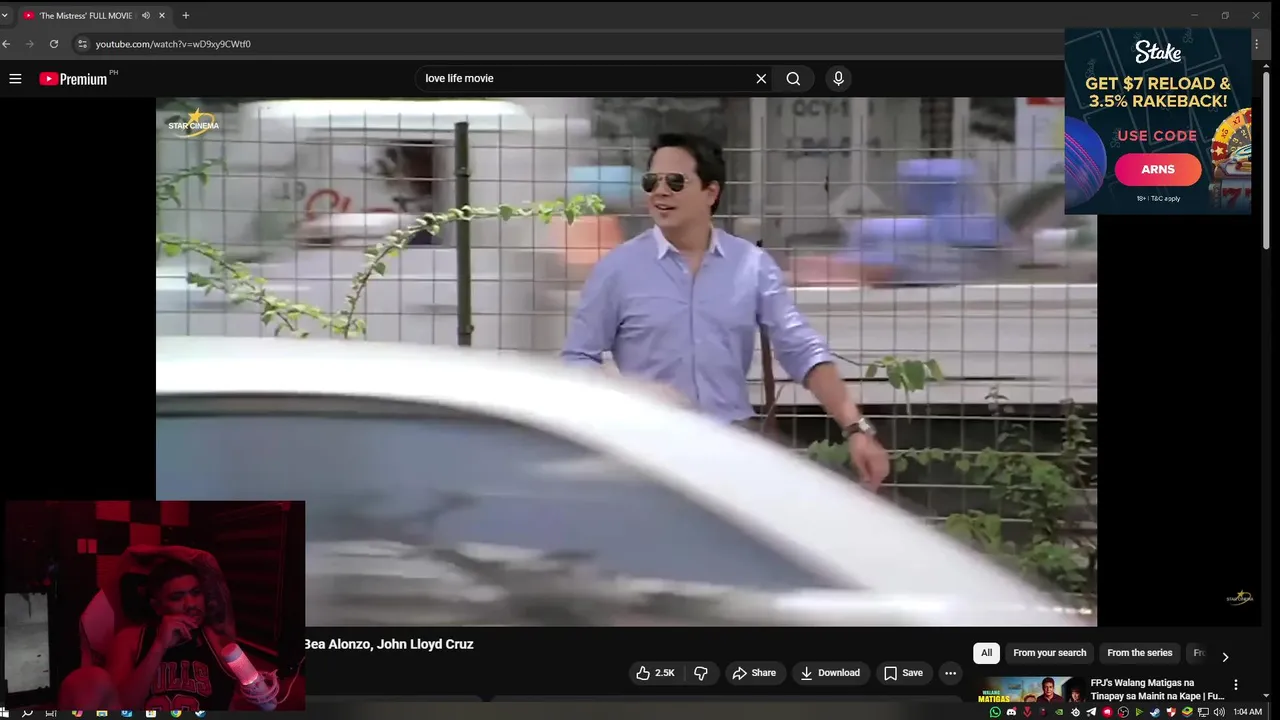Open Steam from the system tray
This screenshot has height=720, width=1280.
coord(1155,712)
